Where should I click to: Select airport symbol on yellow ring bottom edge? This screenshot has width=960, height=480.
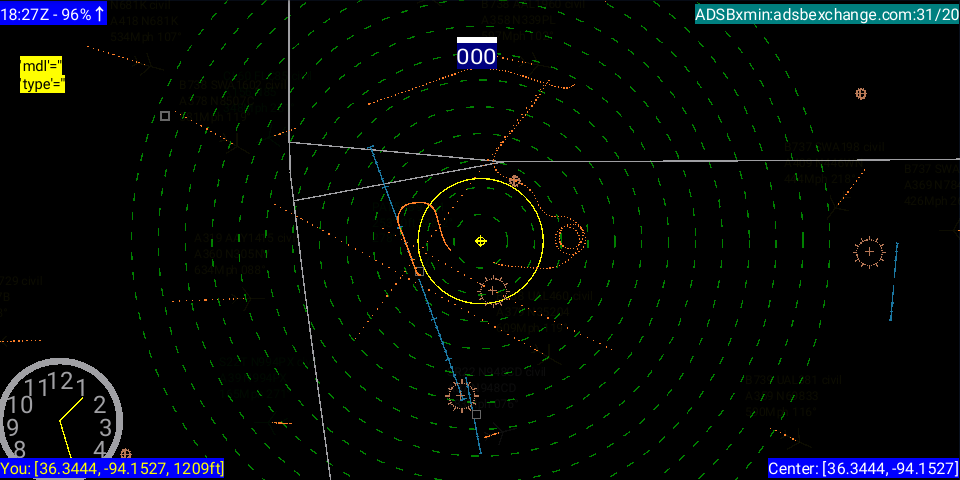pyautogui.click(x=492, y=291)
